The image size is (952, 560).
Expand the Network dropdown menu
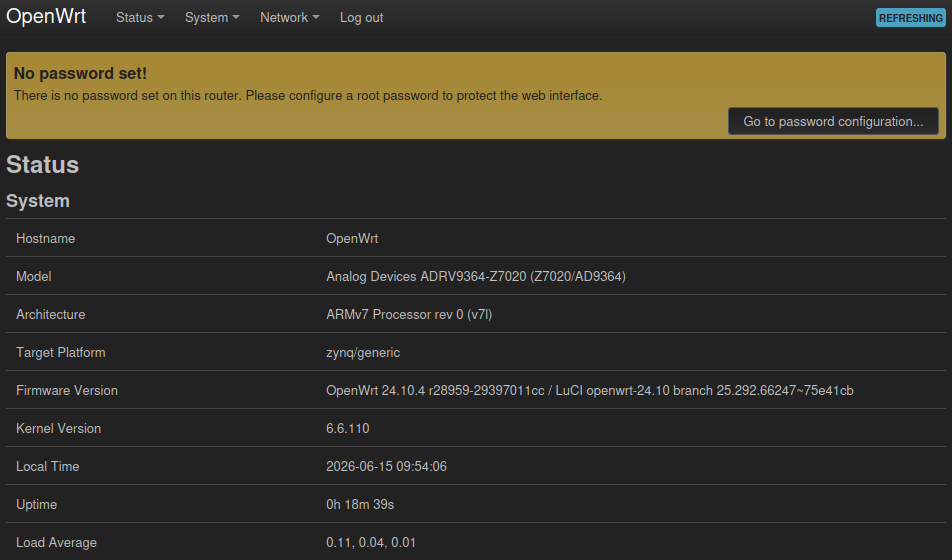coord(290,18)
